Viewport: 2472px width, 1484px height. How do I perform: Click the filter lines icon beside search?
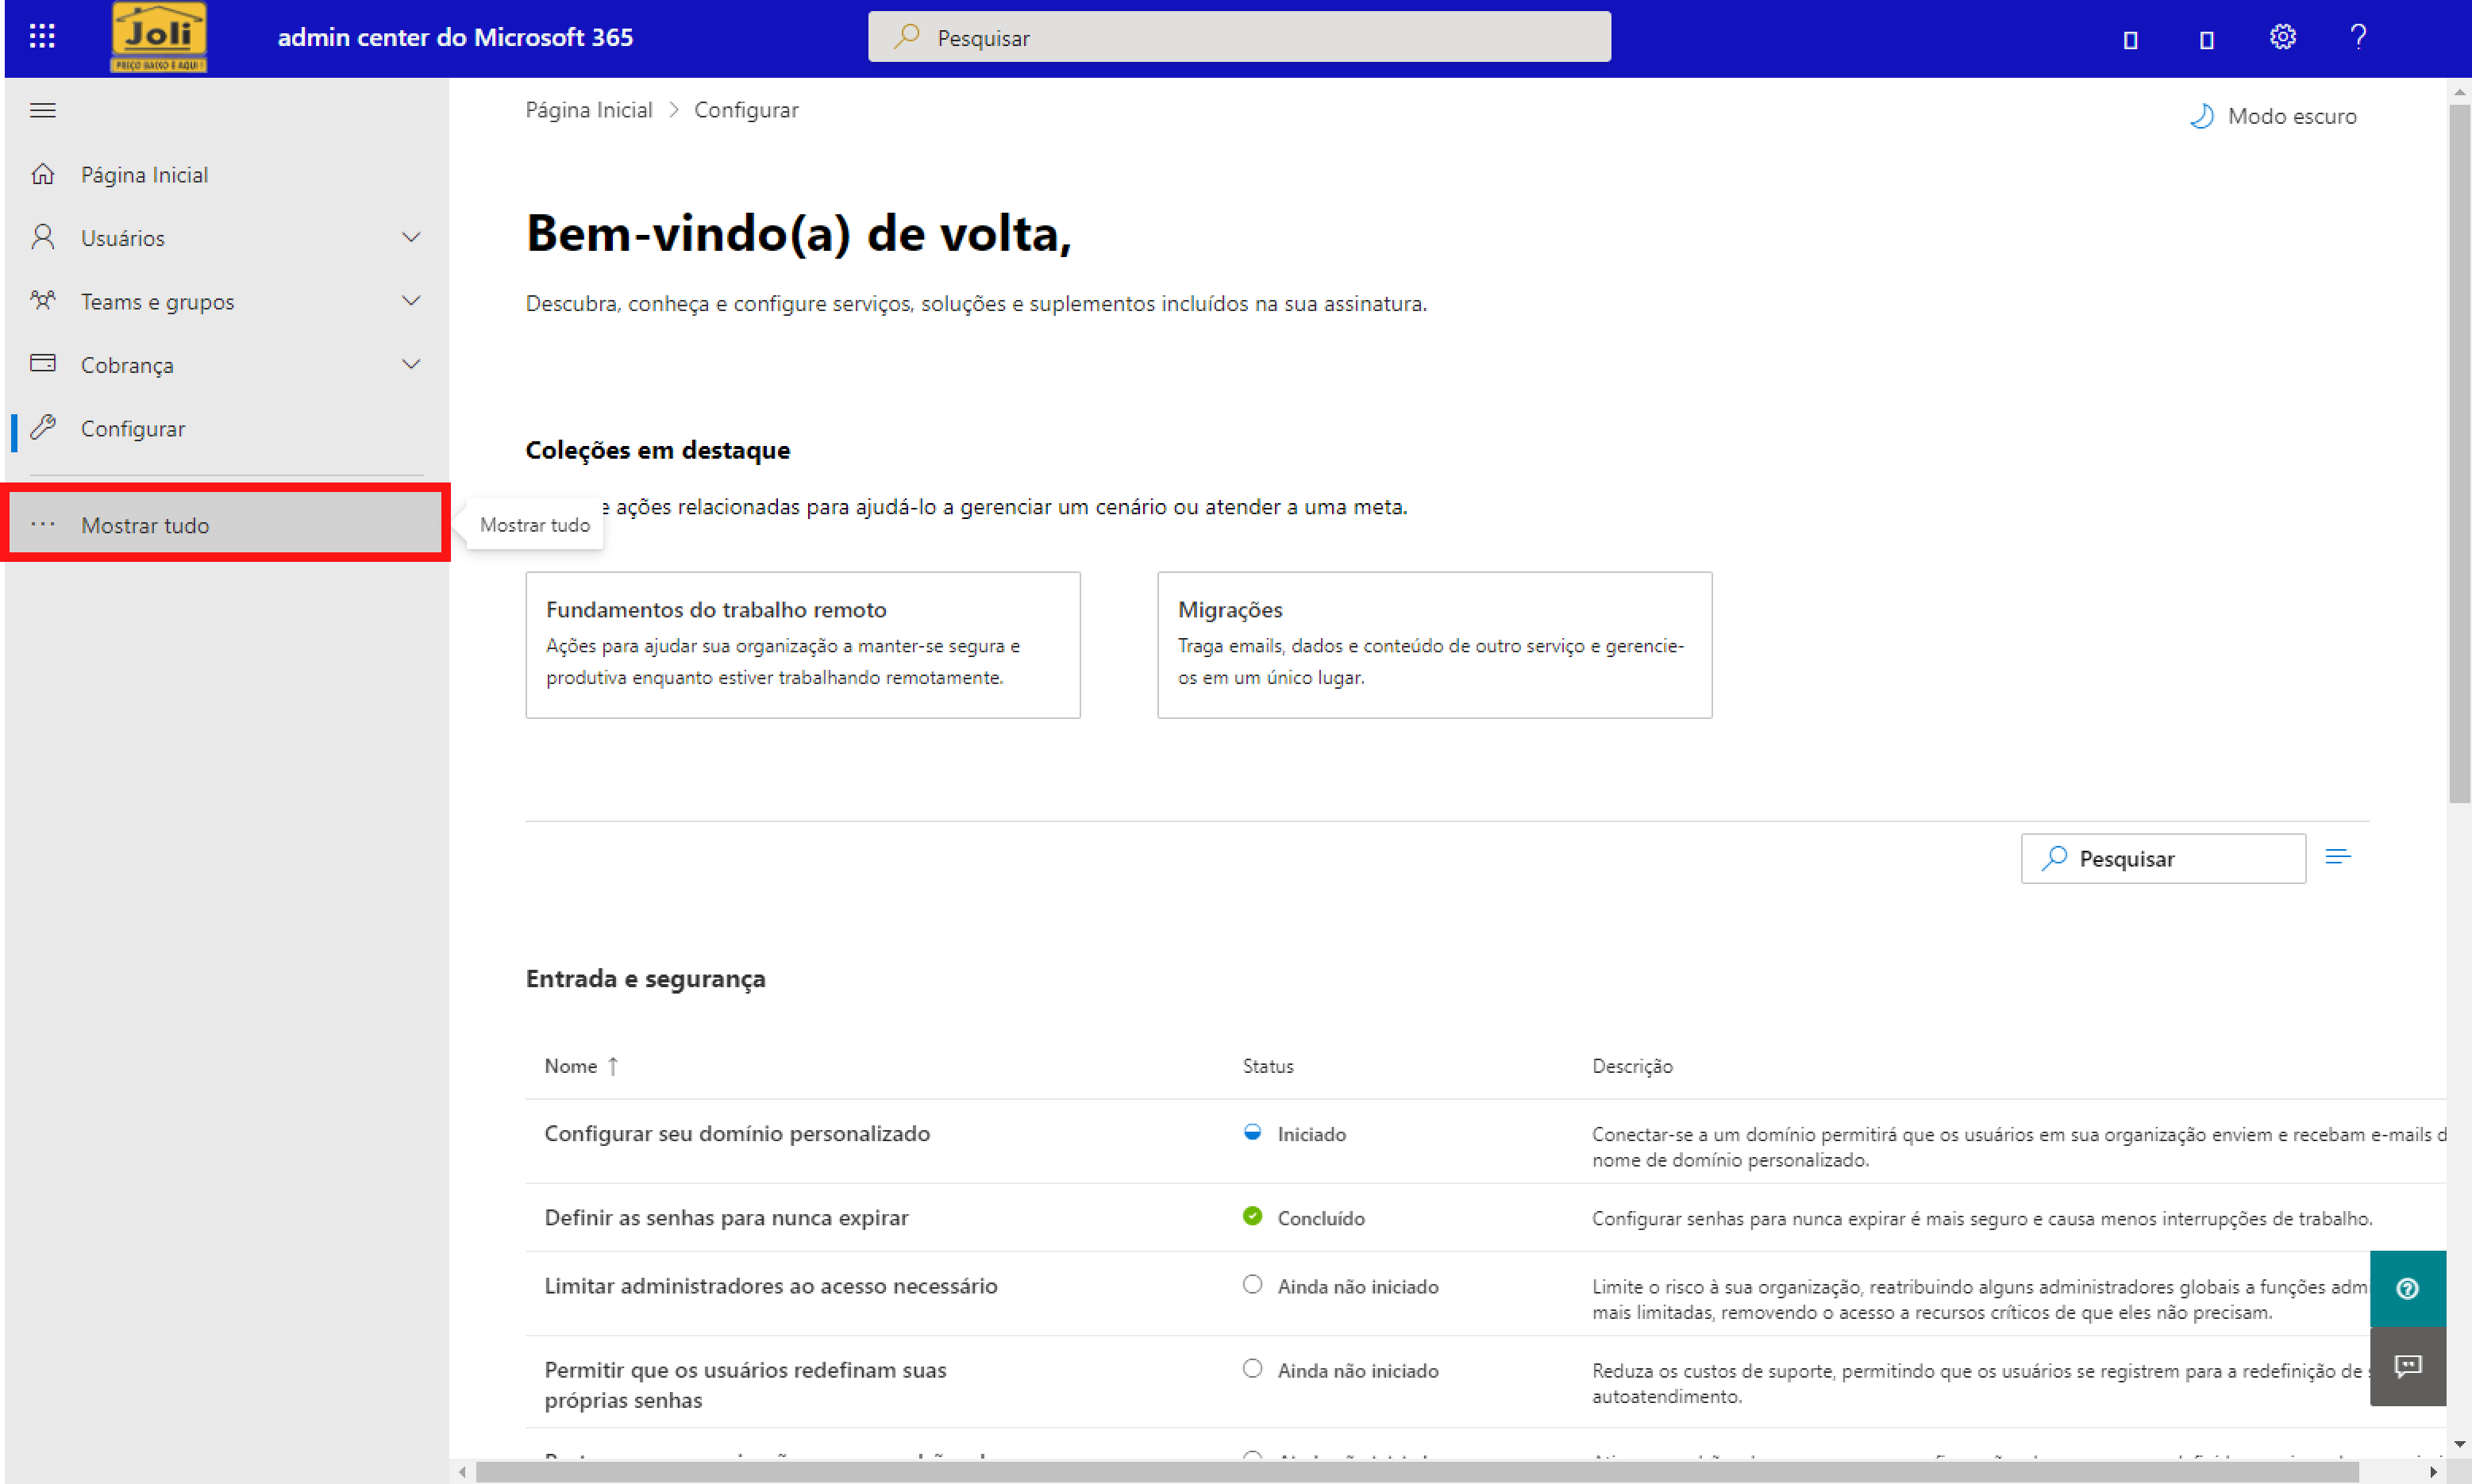(x=2337, y=857)
